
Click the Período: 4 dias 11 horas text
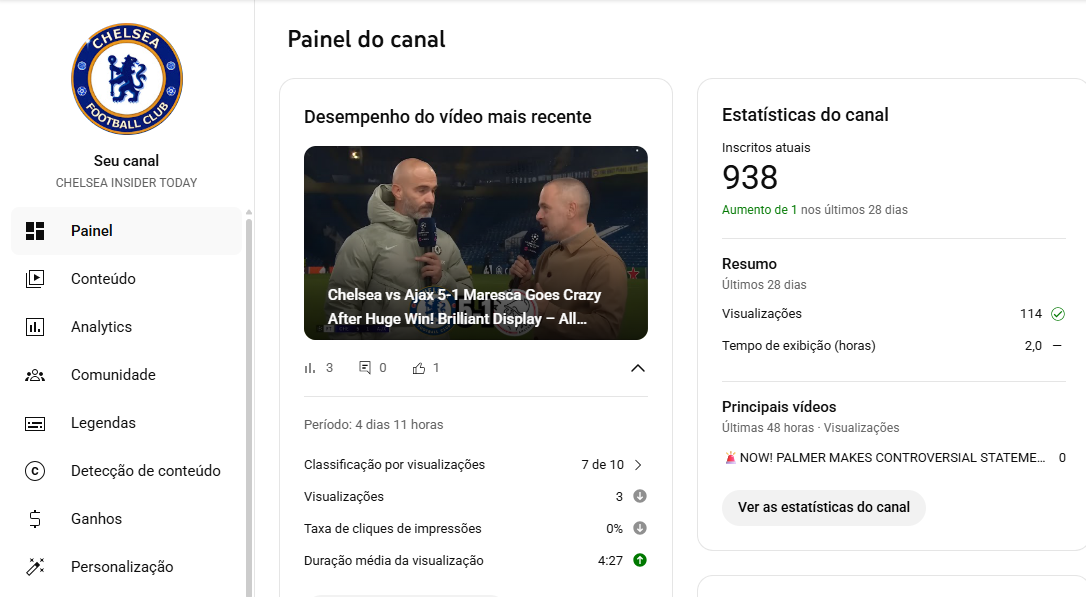tap(373, 425)
